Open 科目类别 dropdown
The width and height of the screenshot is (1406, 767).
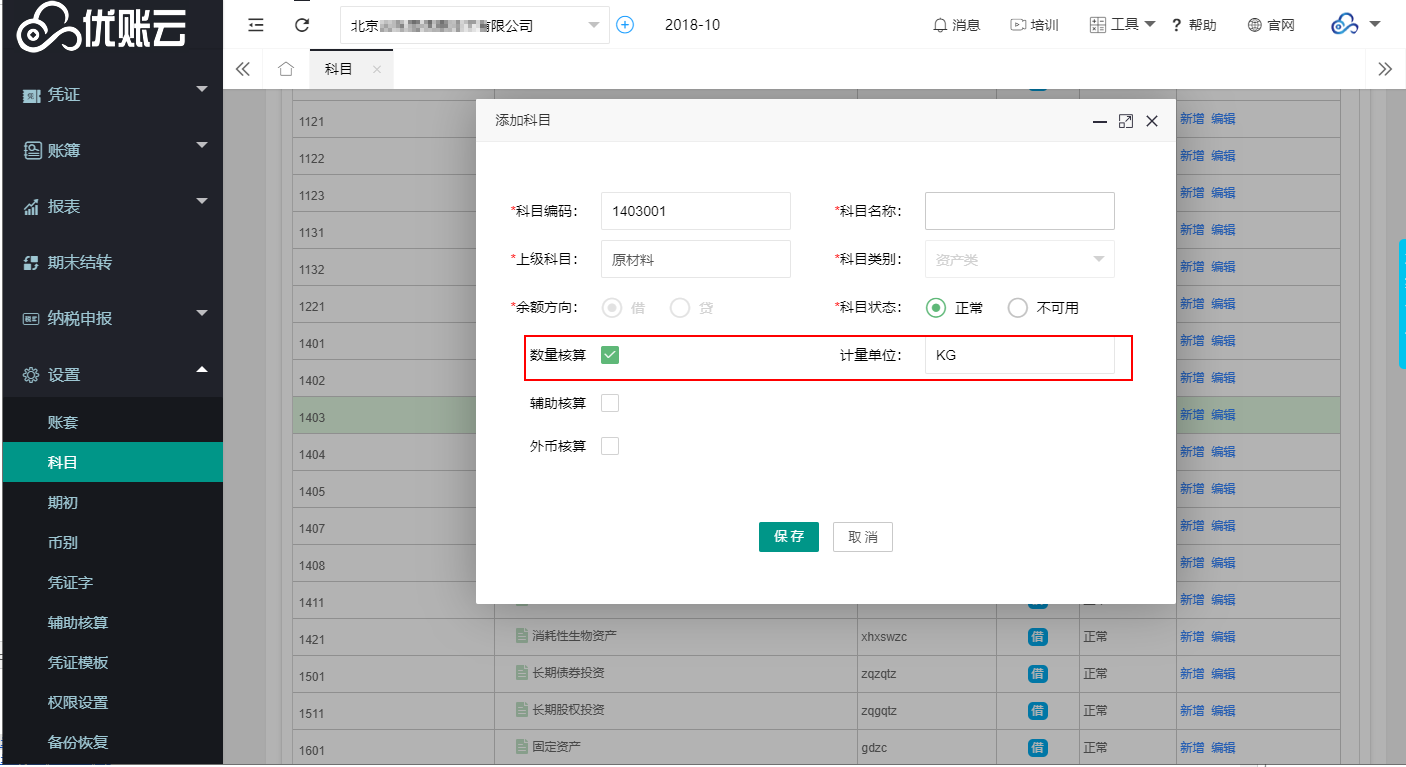pos(1020,259)
